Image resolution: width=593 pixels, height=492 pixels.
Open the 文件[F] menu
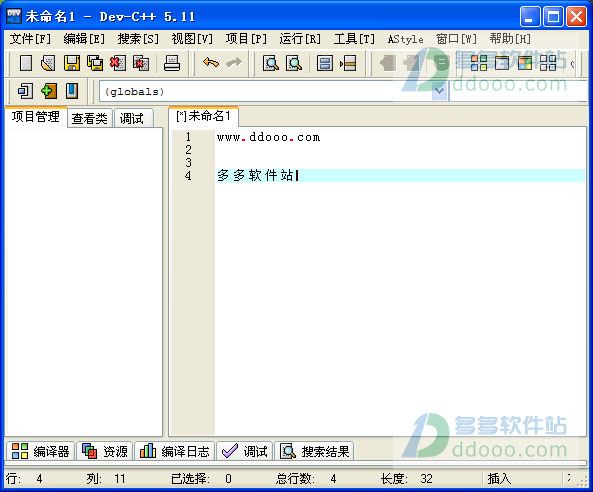(30, 39)
